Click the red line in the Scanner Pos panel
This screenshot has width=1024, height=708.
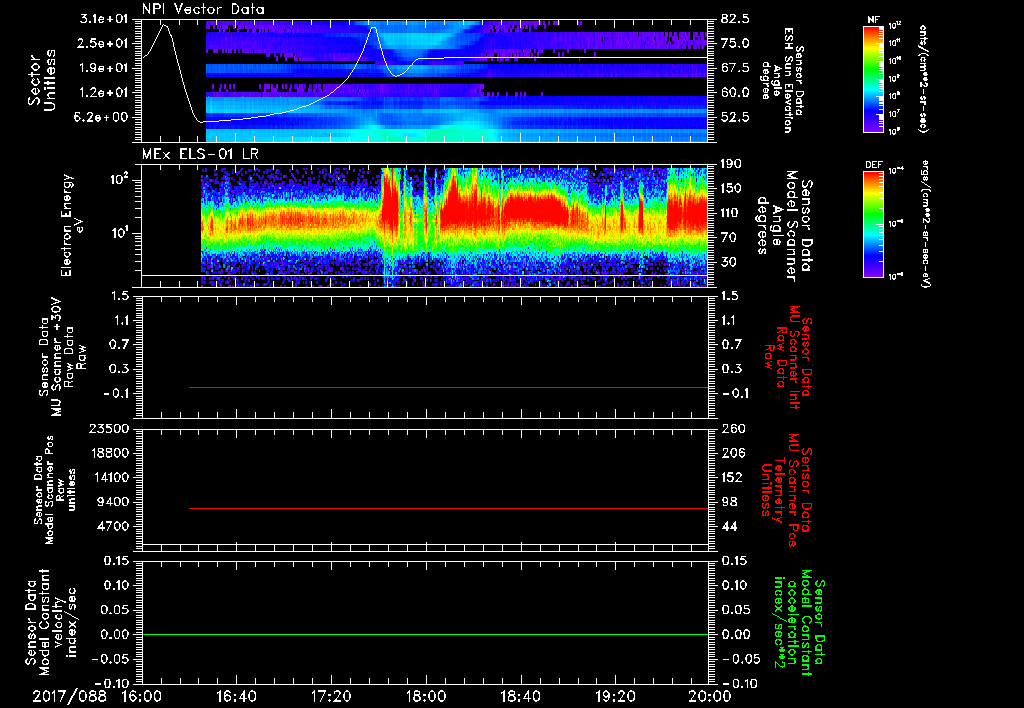448,508
